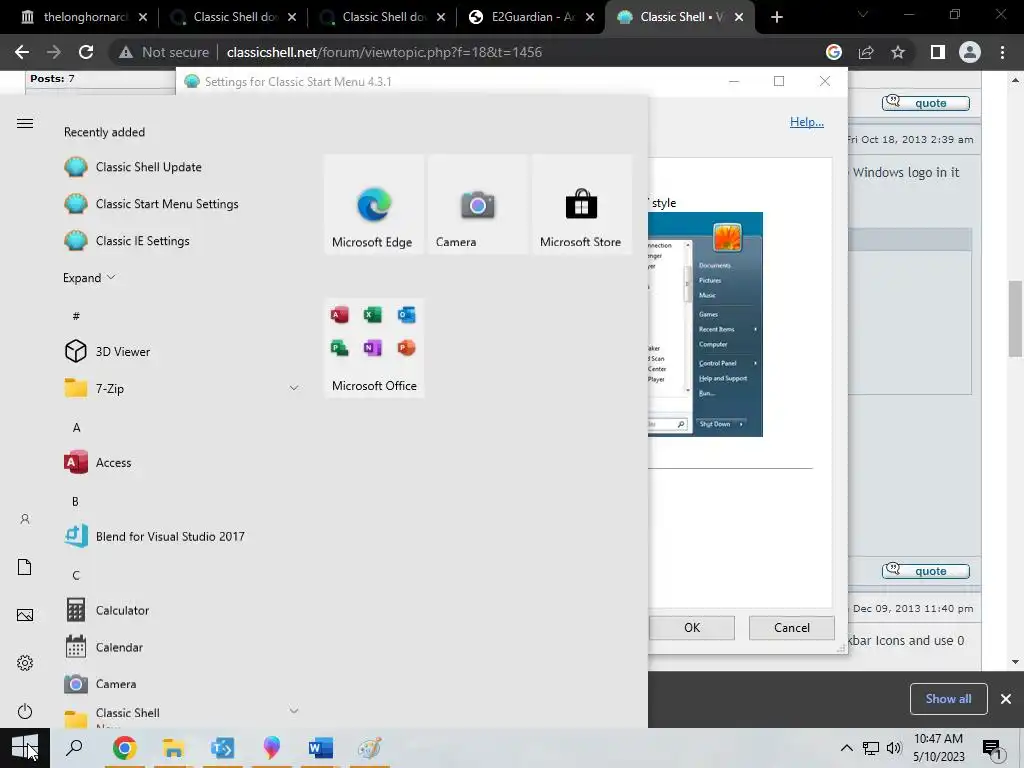Switch to the E2Guardian tab
This screenshot has height=768, width=1024.
[531, 17]
